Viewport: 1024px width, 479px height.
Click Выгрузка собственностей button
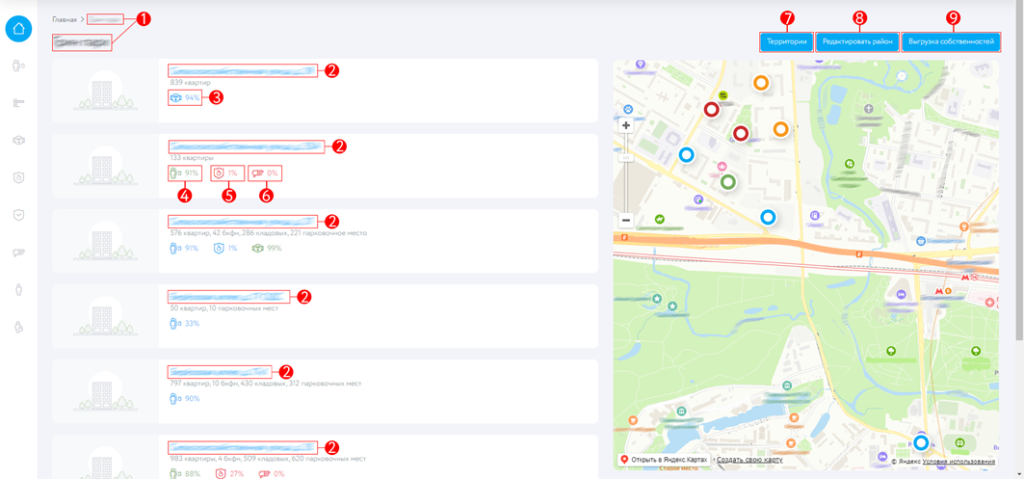[950, 42]
